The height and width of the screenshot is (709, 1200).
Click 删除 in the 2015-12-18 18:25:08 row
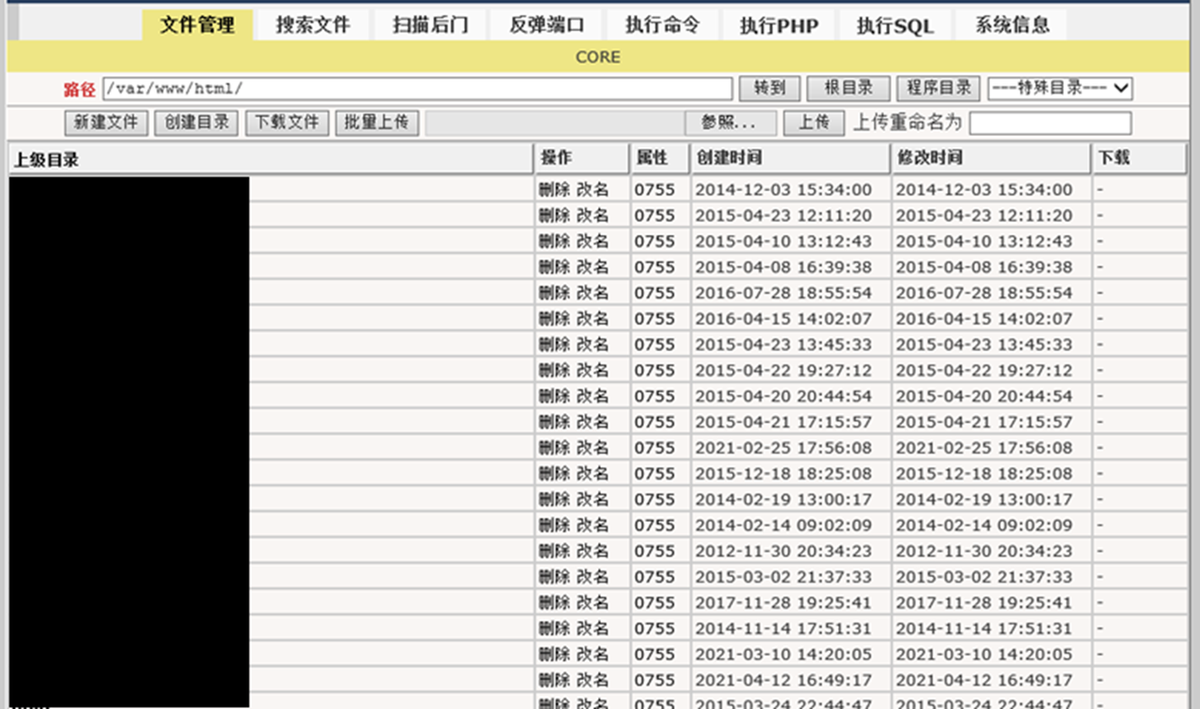click(x=554, y=473)
